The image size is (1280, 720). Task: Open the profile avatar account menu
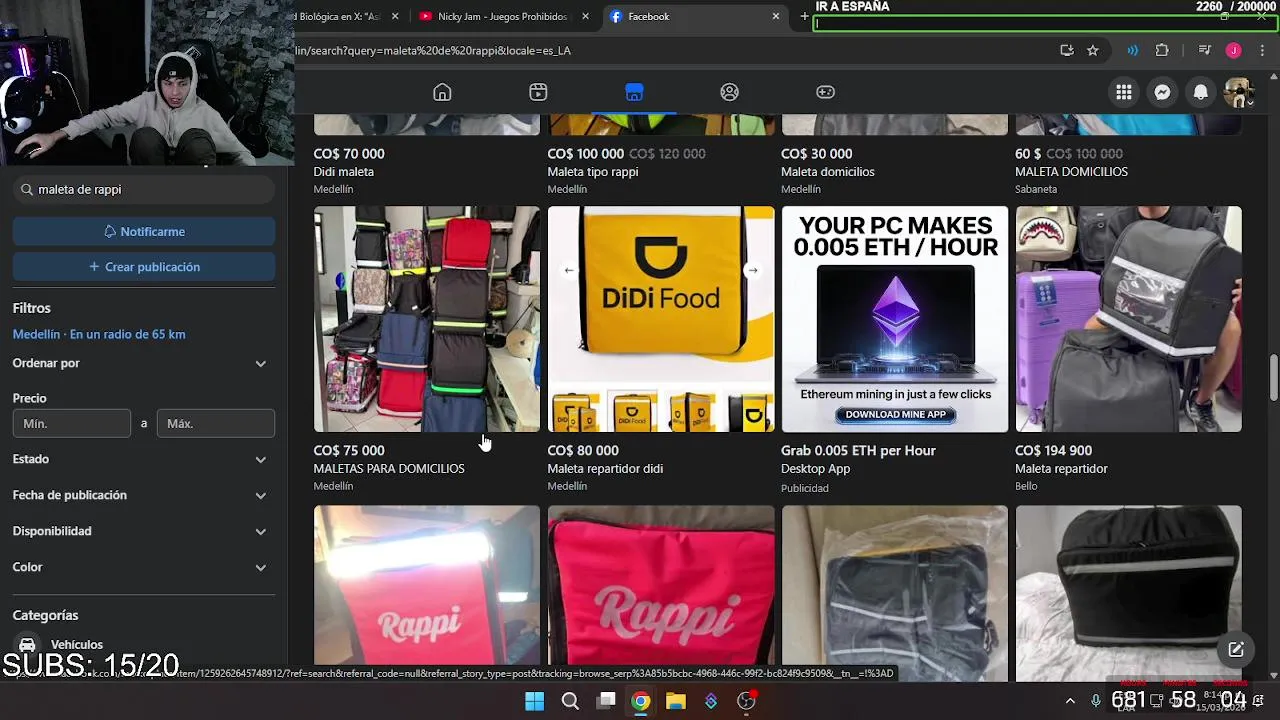coord(1238,92)
